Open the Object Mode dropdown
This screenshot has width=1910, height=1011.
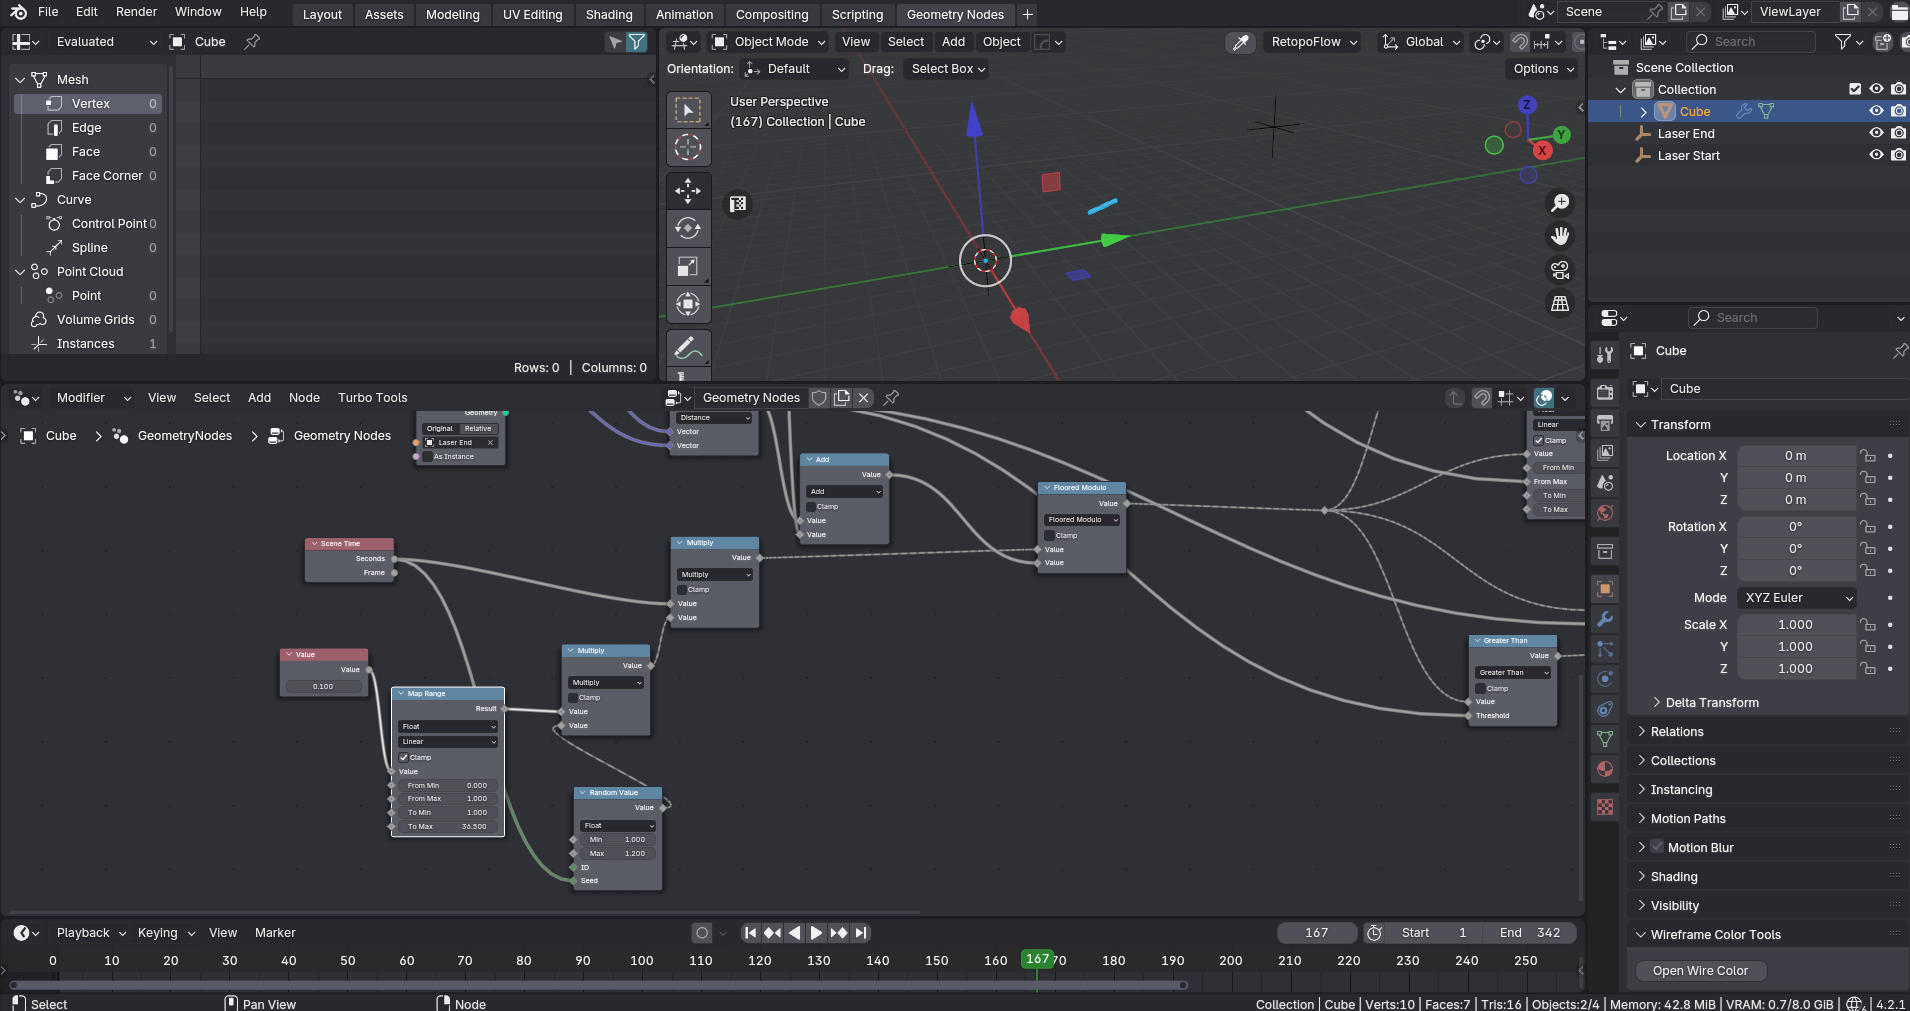coord(769,42)
